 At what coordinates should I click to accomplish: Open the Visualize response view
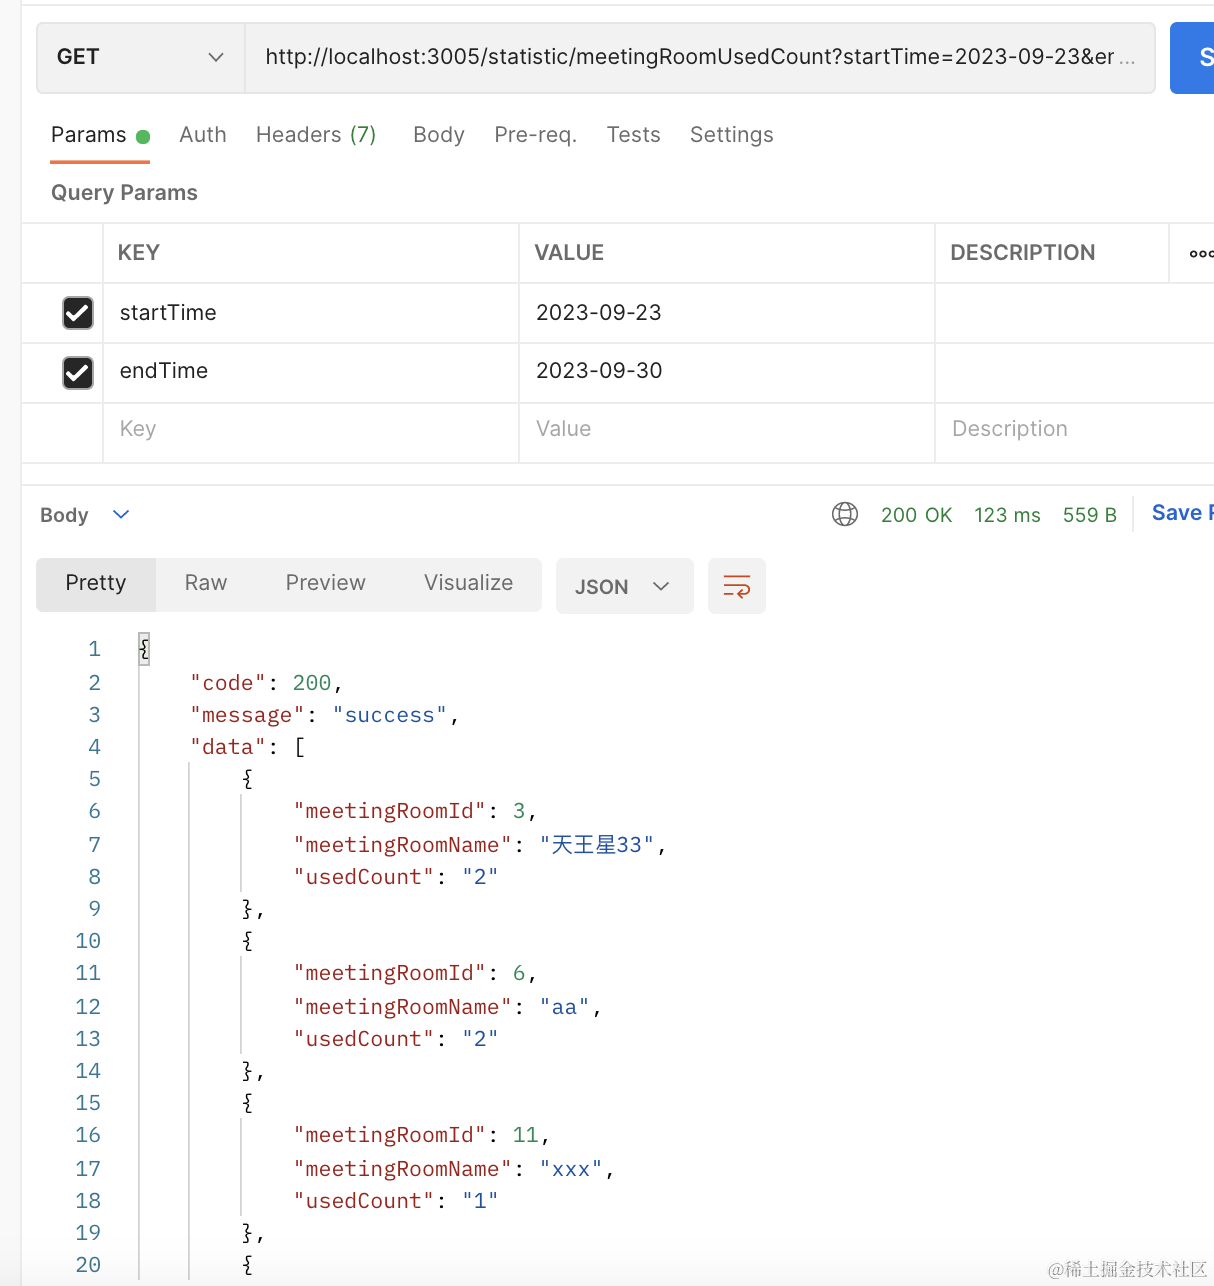(x=468, y=583)
